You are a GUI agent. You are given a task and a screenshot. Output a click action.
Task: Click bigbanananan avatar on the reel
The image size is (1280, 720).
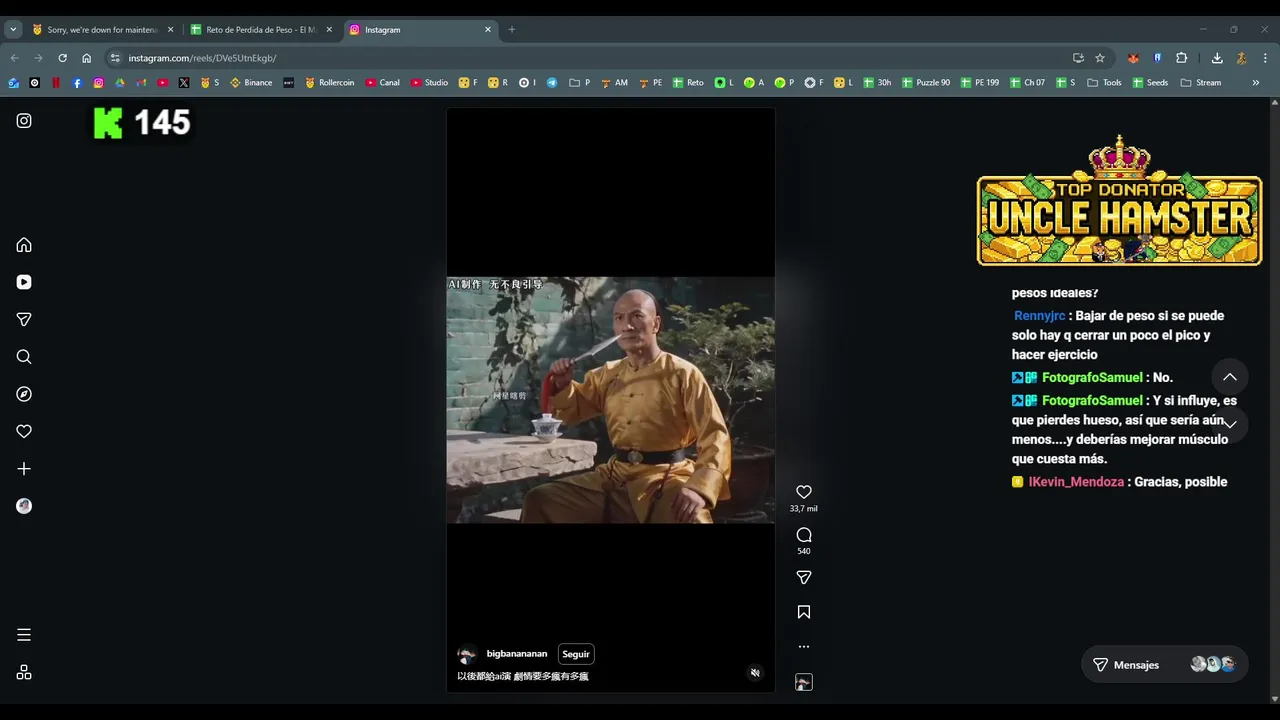pos(466,655)
